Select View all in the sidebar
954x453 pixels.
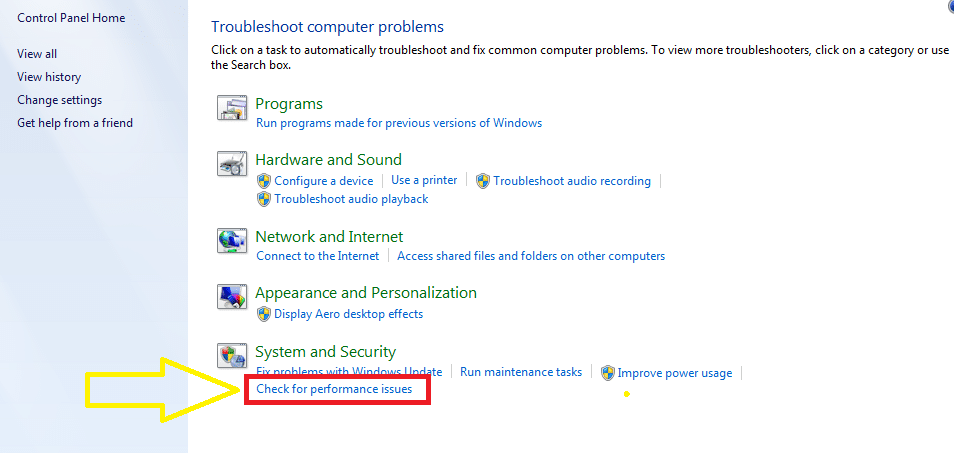(x=37, y=54)
